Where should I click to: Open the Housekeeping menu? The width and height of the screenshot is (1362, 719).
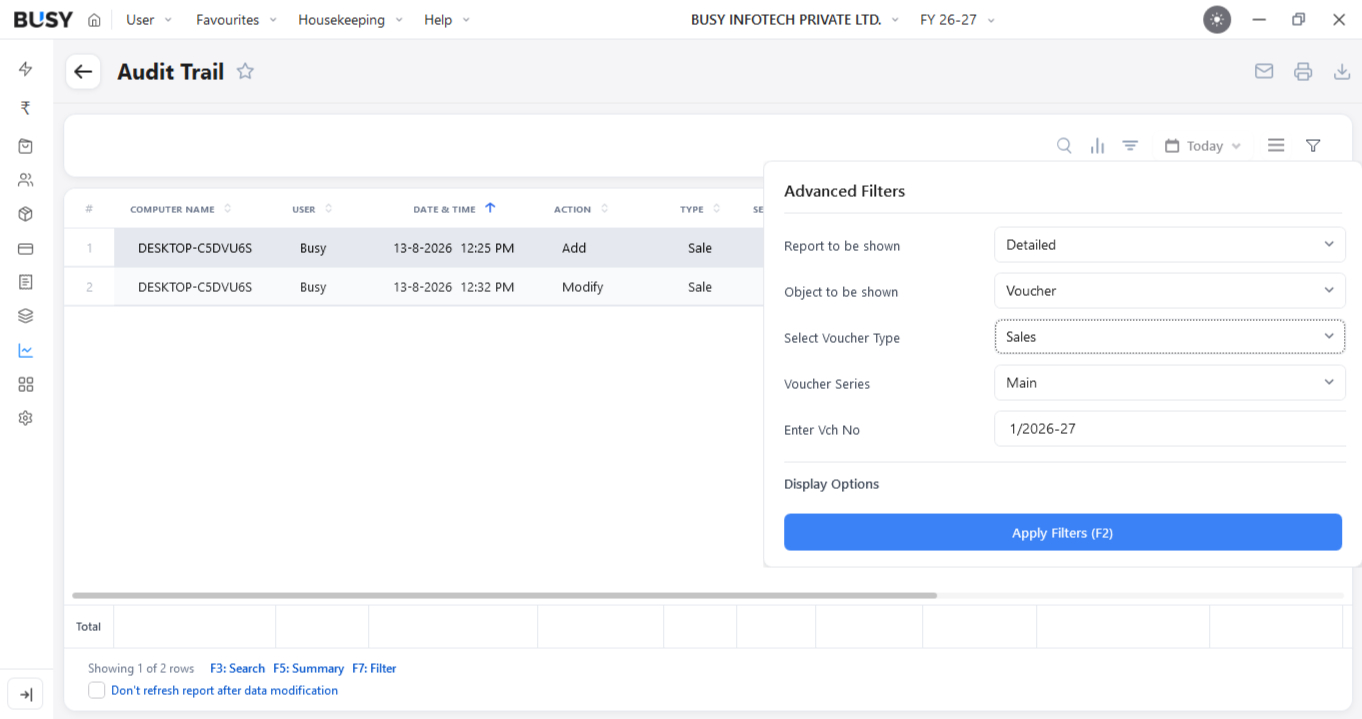[x=350, y=20]
